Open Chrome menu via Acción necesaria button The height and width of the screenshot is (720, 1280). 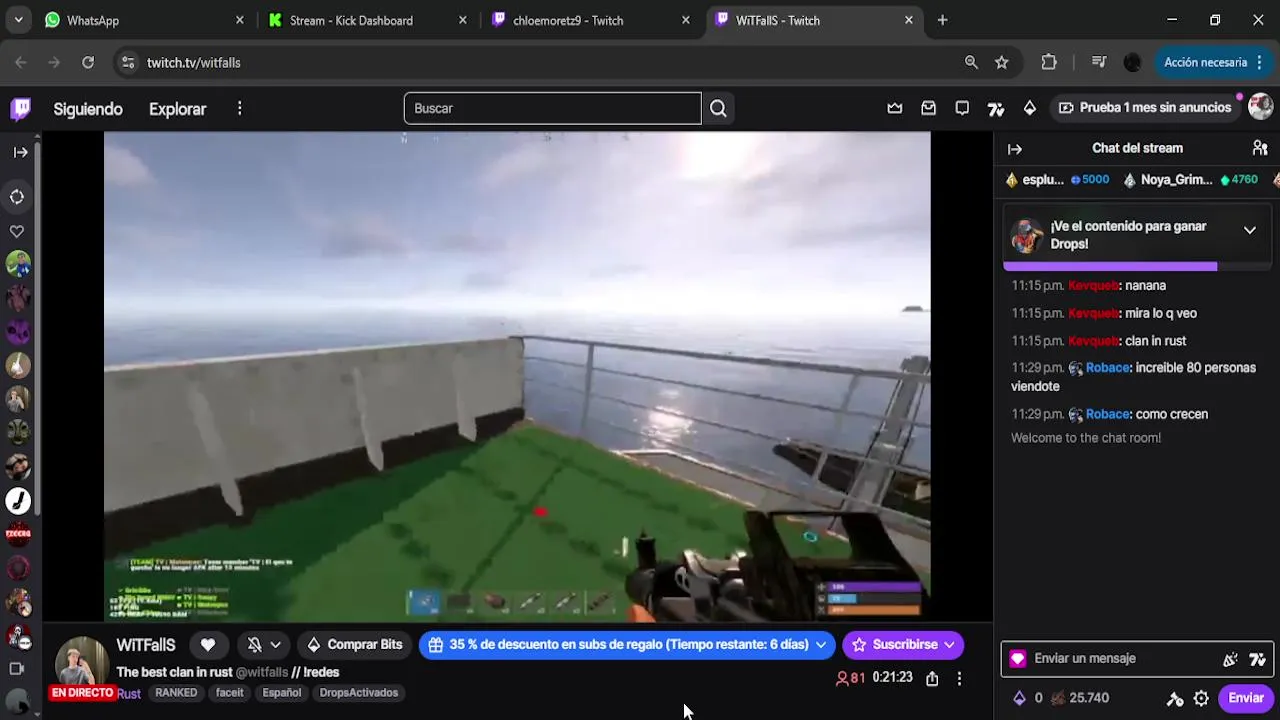pyautogui.click(x=1212, y=62)
